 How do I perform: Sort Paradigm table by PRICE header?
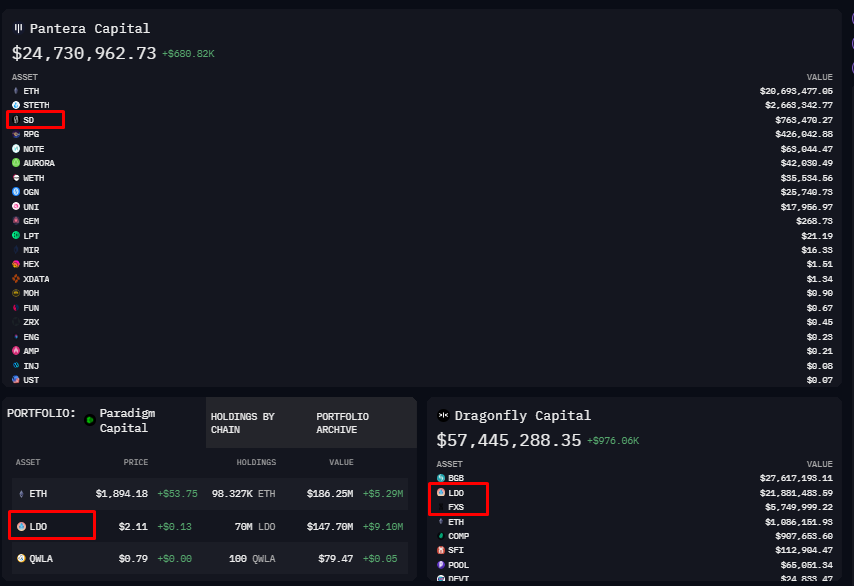point(136,462)
